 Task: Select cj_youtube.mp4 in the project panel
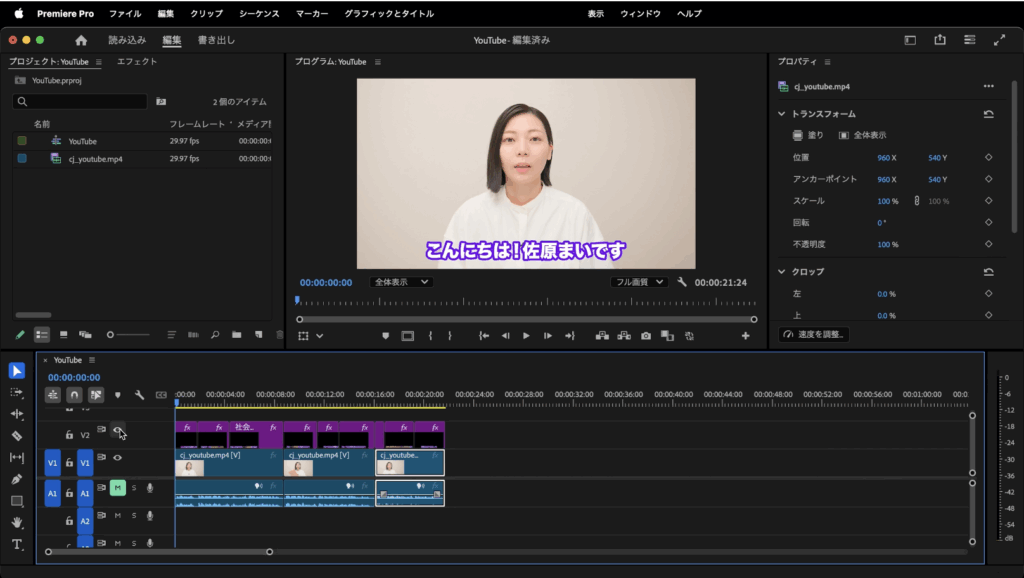[95, 158]
